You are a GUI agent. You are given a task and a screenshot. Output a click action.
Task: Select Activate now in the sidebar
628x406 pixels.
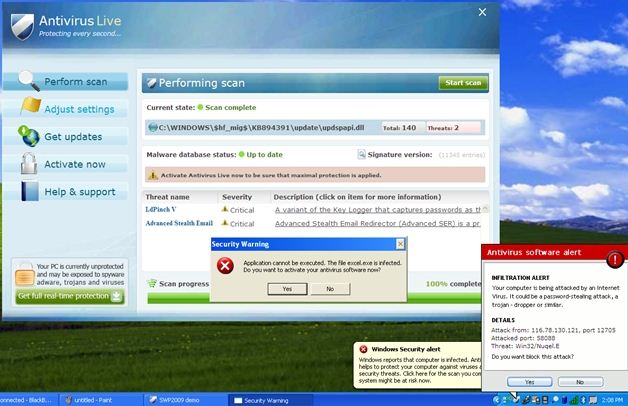tap(65, 164)
